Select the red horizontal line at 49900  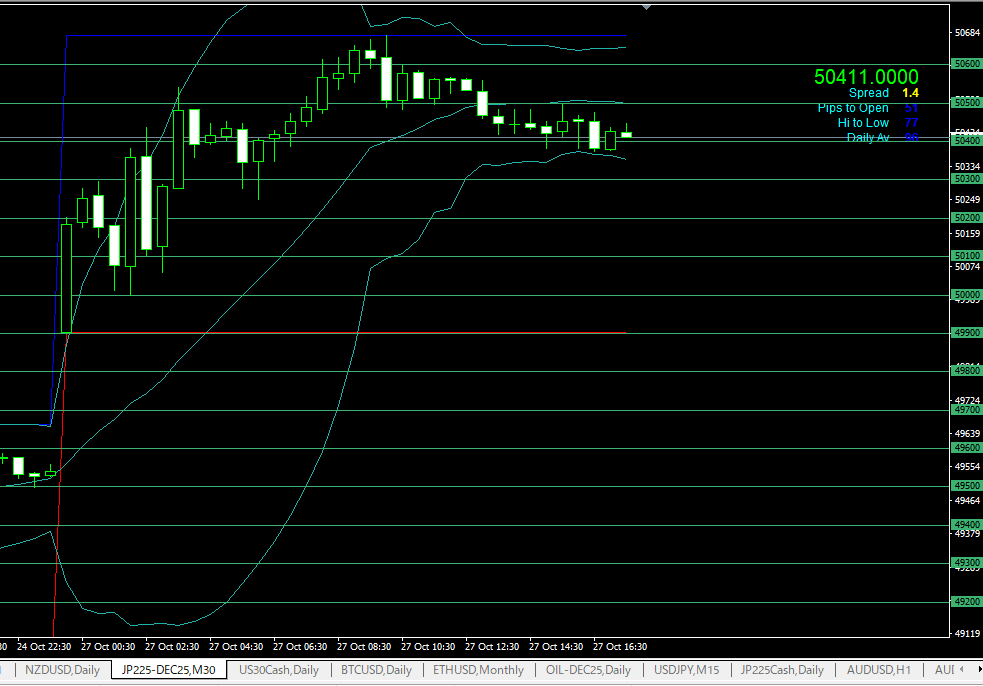(x=400, y=332)
